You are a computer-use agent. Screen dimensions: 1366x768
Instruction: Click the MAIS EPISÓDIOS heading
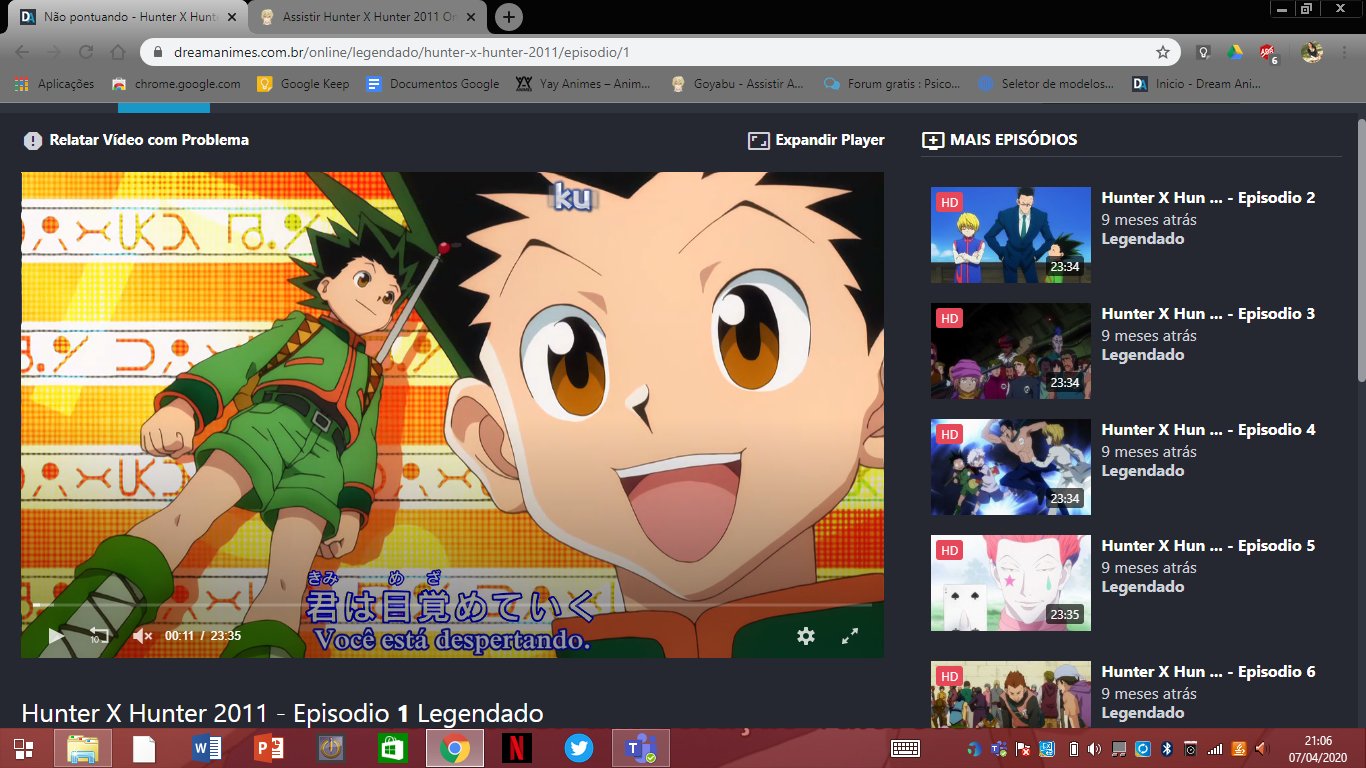click(1000, 140)
